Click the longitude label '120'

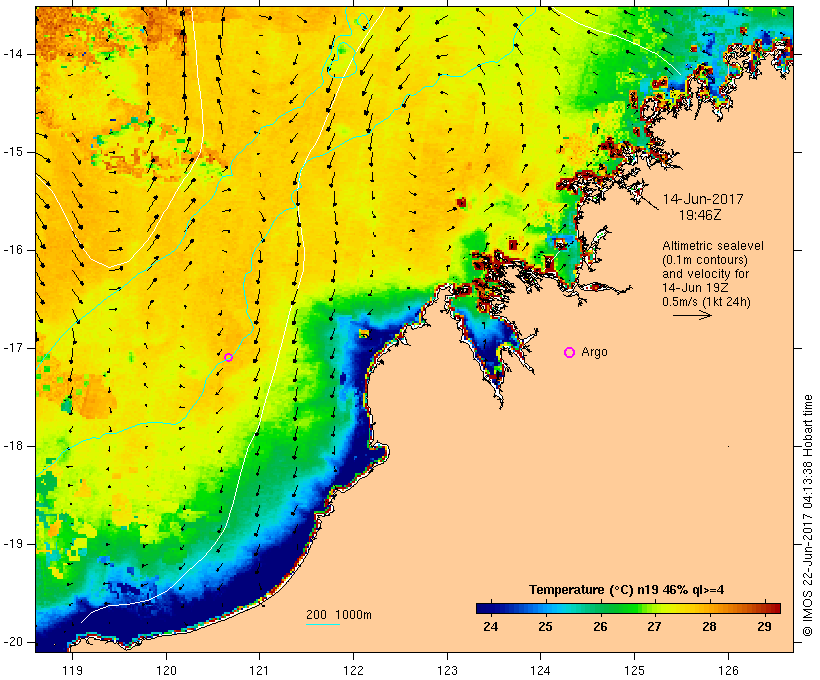[x=166, y=670]
